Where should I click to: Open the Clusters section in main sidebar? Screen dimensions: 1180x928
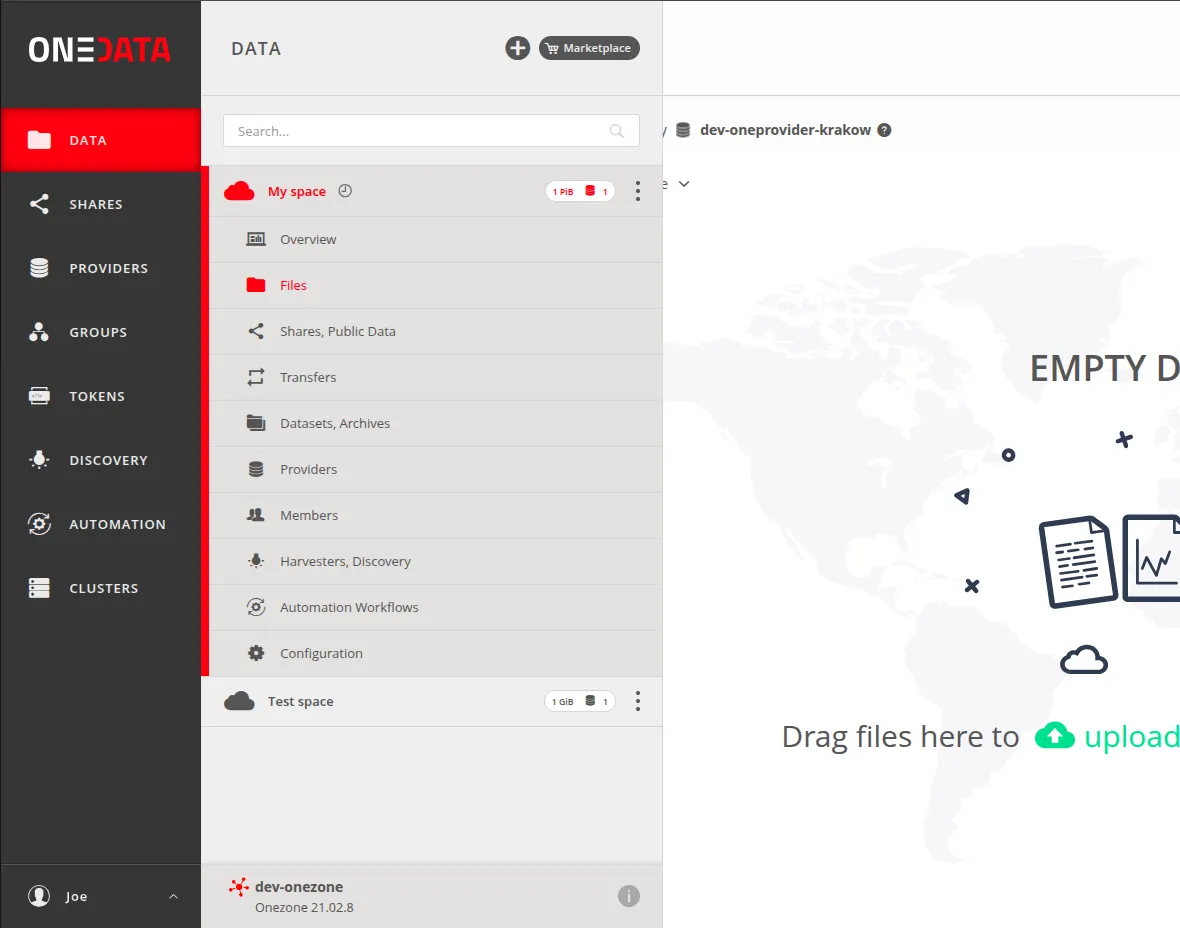click(x=101, y=588)
